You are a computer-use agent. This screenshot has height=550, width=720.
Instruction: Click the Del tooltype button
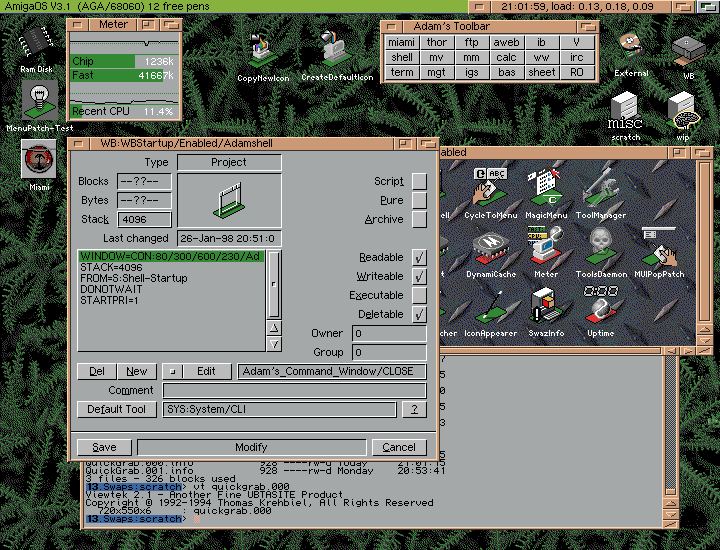97,371
